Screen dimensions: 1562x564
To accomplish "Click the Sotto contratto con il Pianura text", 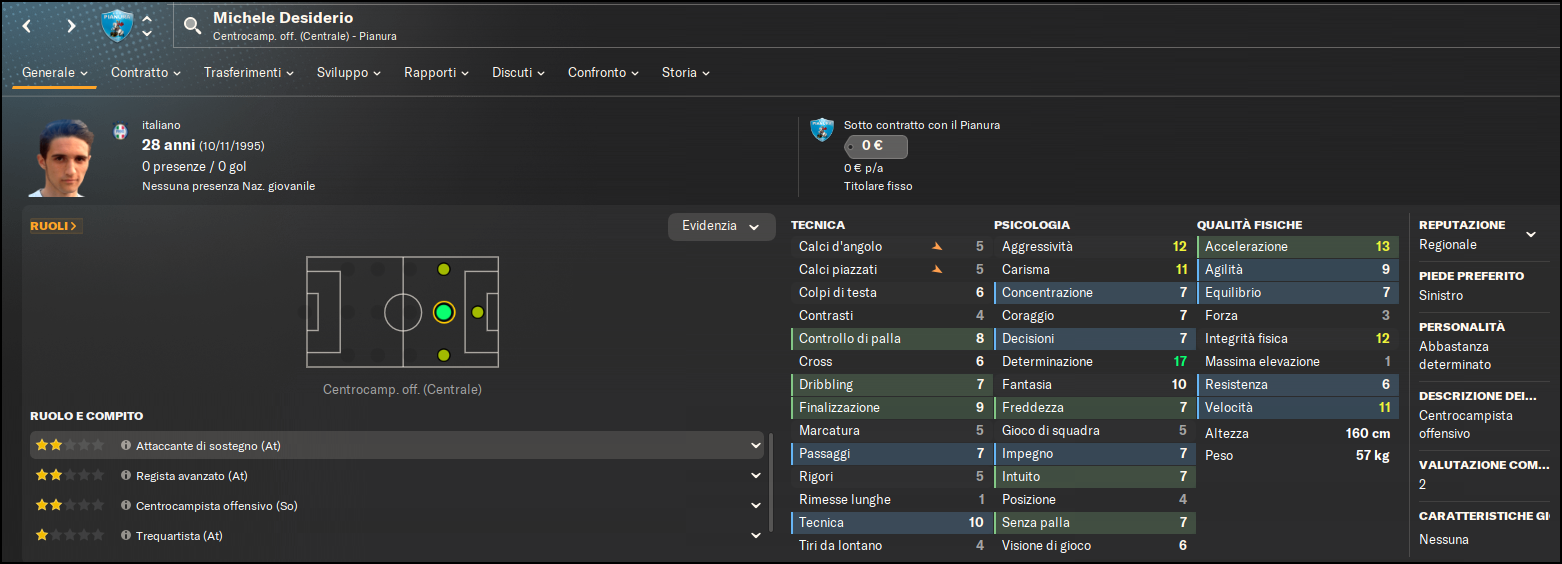I will click(922, 125).
